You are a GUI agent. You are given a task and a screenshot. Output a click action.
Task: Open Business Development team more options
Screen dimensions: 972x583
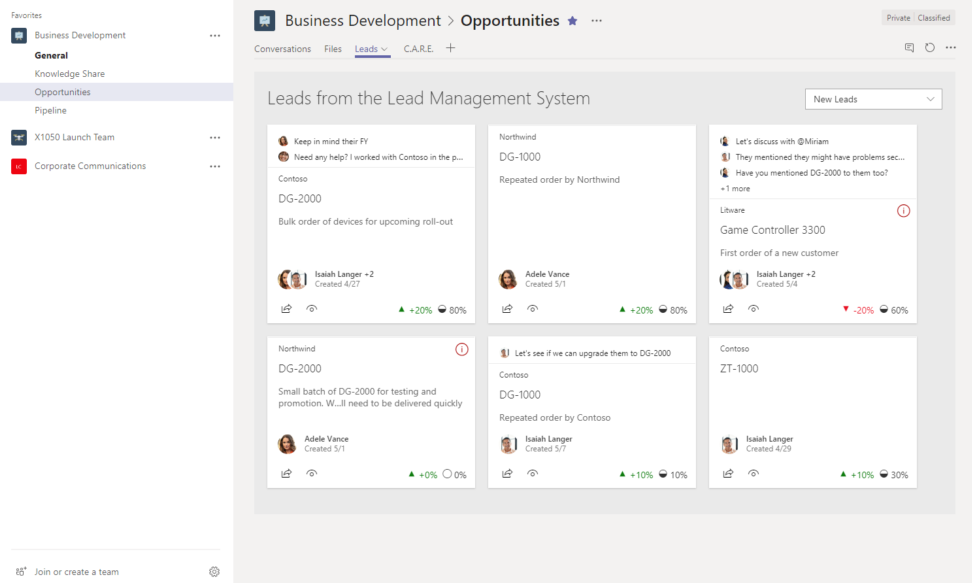point(214,36)
